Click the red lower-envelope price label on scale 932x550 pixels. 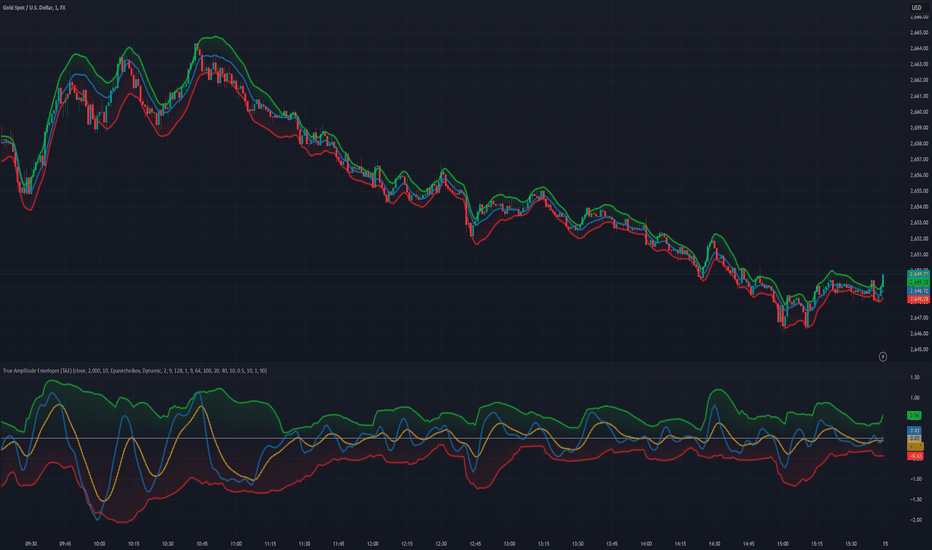click(x=918, y=299)
